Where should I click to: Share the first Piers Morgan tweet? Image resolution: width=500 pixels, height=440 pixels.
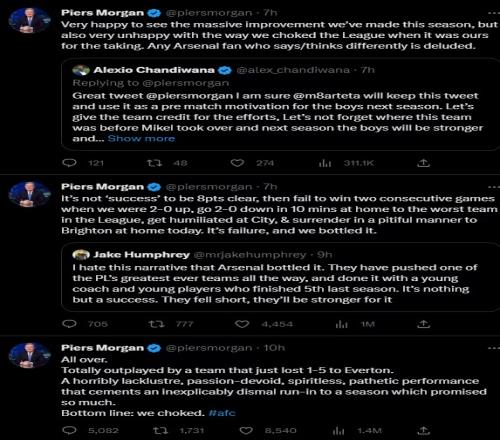[x=424, y=163]
